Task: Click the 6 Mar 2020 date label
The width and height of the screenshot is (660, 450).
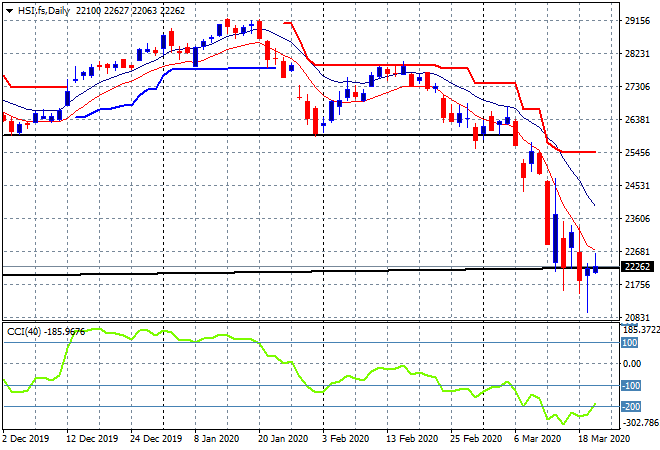Action: pos(537,439)
